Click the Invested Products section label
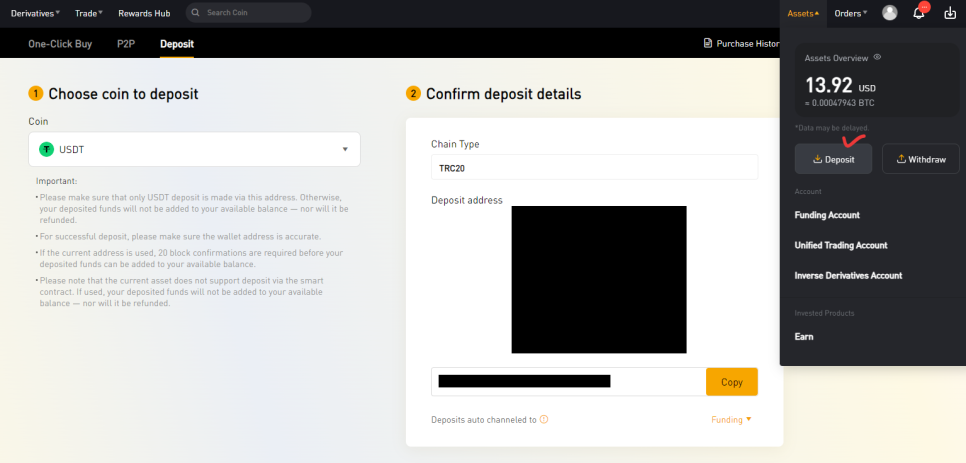The height and width of the screenshot is (463, 966). [824, 313]
